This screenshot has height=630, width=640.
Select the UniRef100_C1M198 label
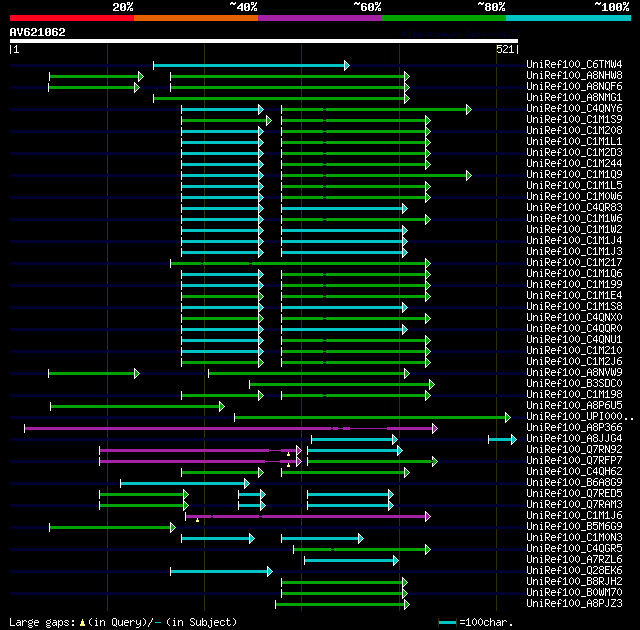(574, 395)
